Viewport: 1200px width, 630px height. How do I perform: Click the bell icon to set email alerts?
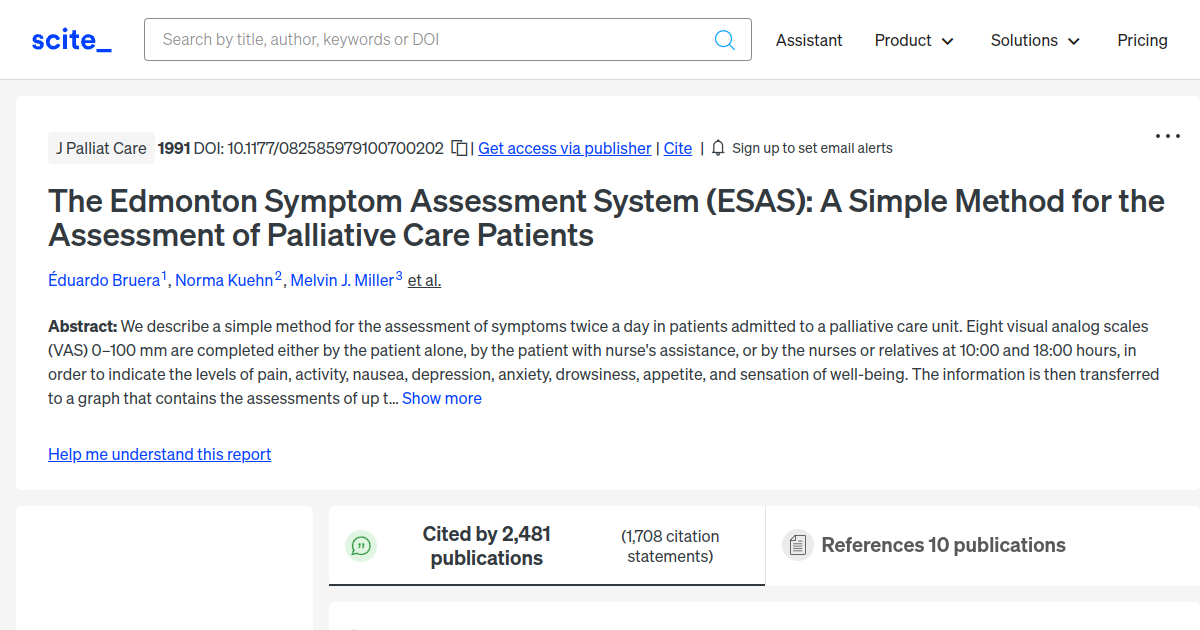[717, 147]
